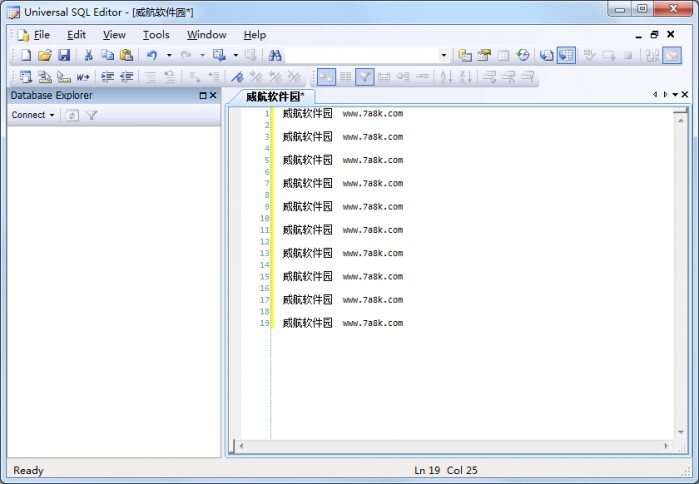Click the window-with-arrow icon starting second toolbar
The image size is (699, 484).
[x=26, y=78]
